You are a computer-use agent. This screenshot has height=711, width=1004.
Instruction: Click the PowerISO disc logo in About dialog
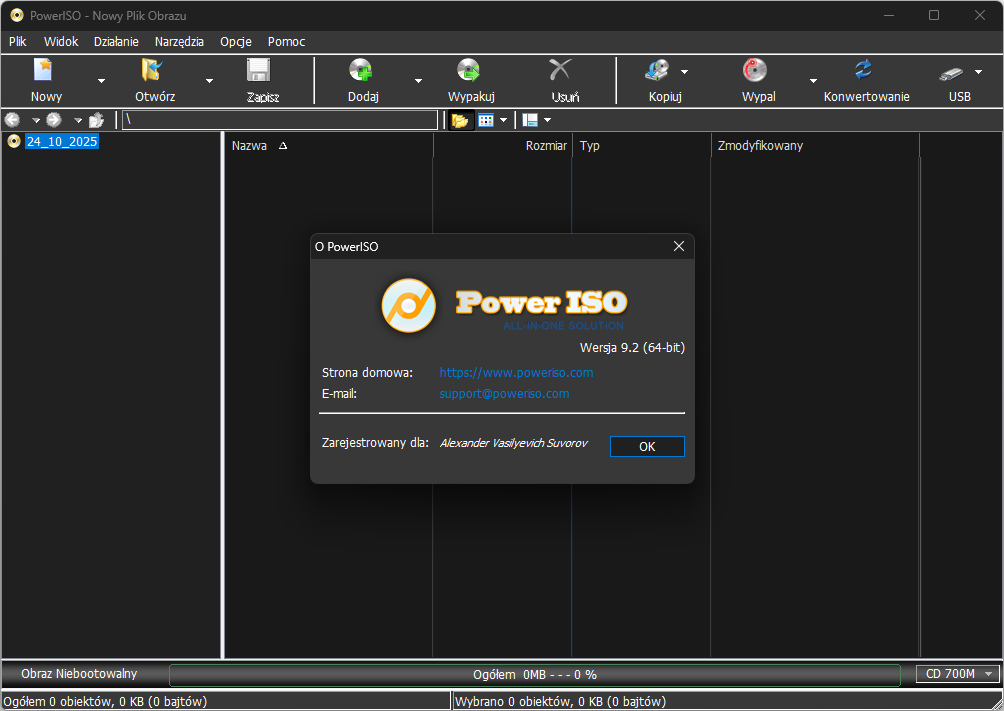click(x=409, y=306)
